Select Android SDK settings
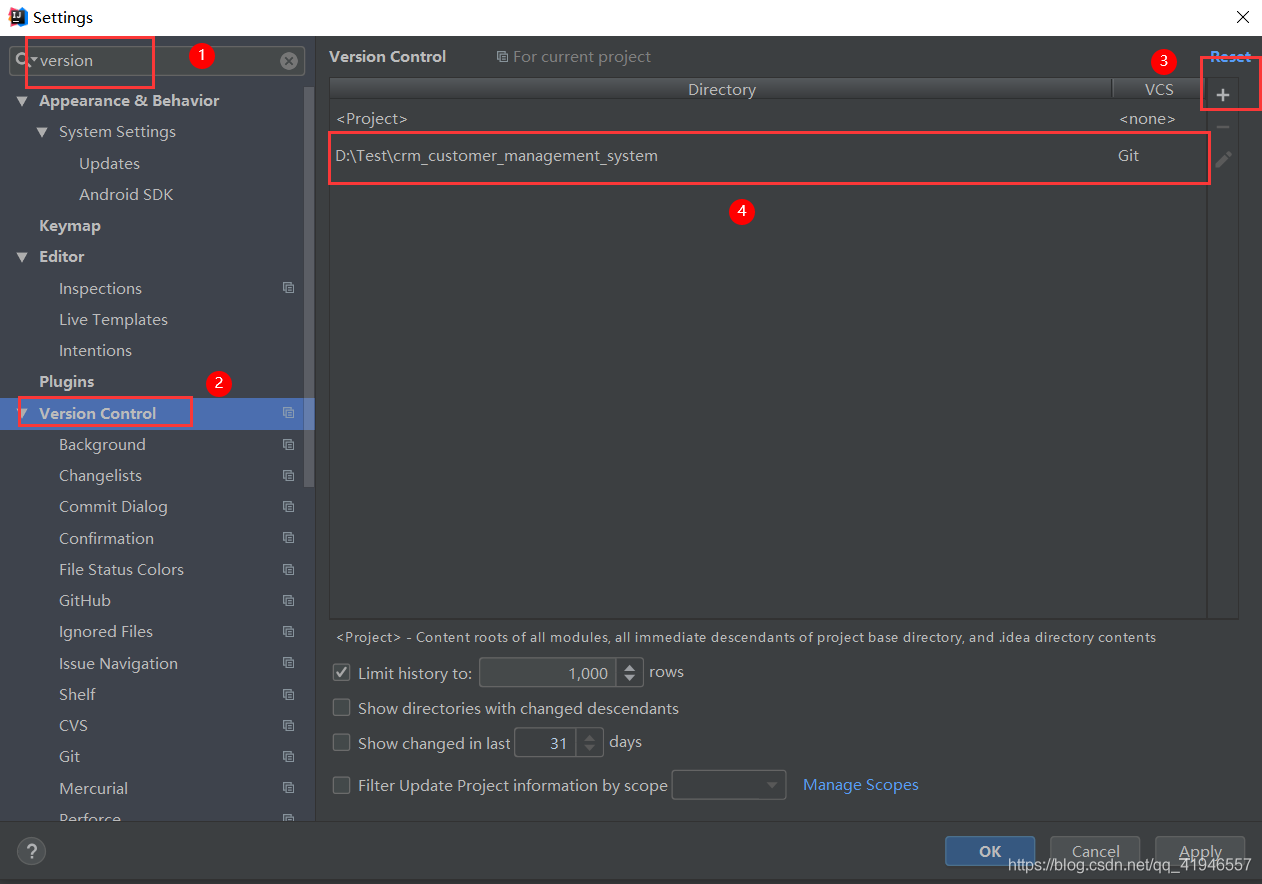The width and height of the screenshot is (1262, 884). 126,194
